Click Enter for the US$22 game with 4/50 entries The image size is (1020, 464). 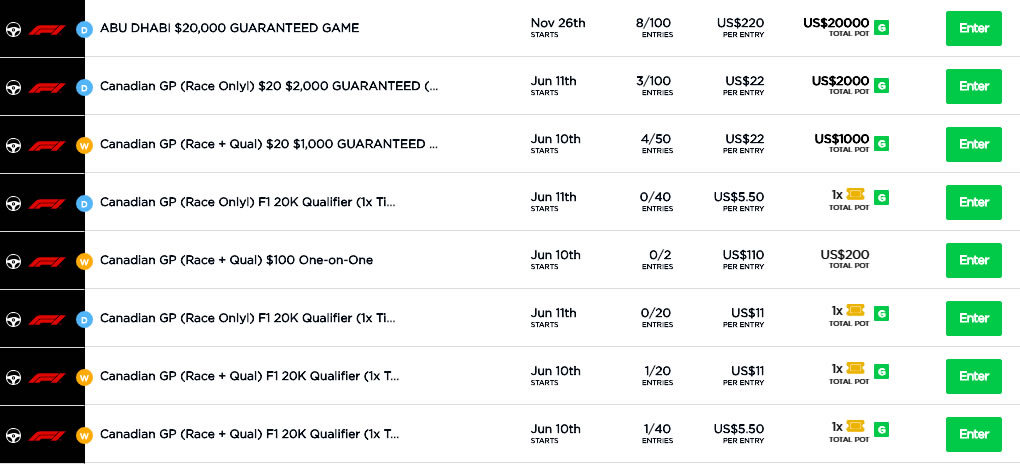coord(974,144)
